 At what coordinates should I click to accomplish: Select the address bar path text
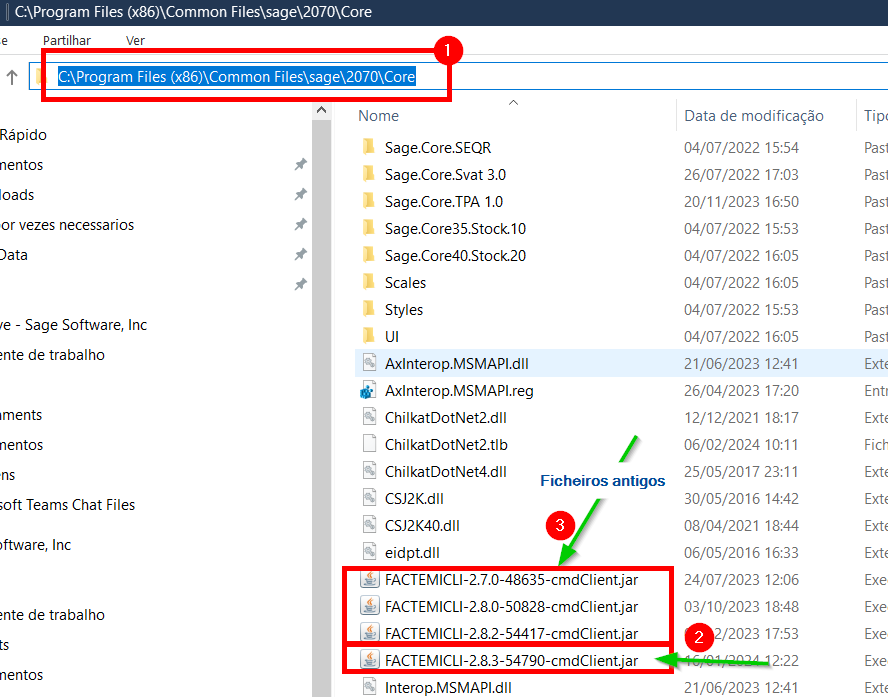point(237,76)
